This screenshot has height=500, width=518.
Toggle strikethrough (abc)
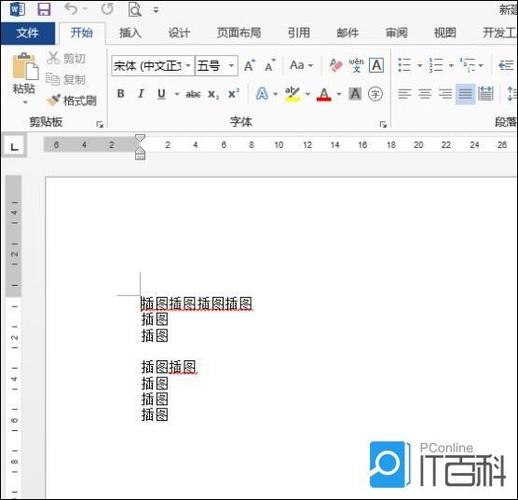click(193, 94)
